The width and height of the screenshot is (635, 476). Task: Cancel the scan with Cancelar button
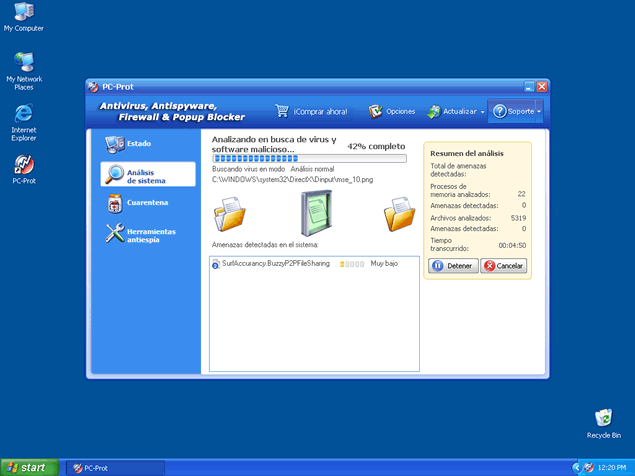(x=504, y=266)
